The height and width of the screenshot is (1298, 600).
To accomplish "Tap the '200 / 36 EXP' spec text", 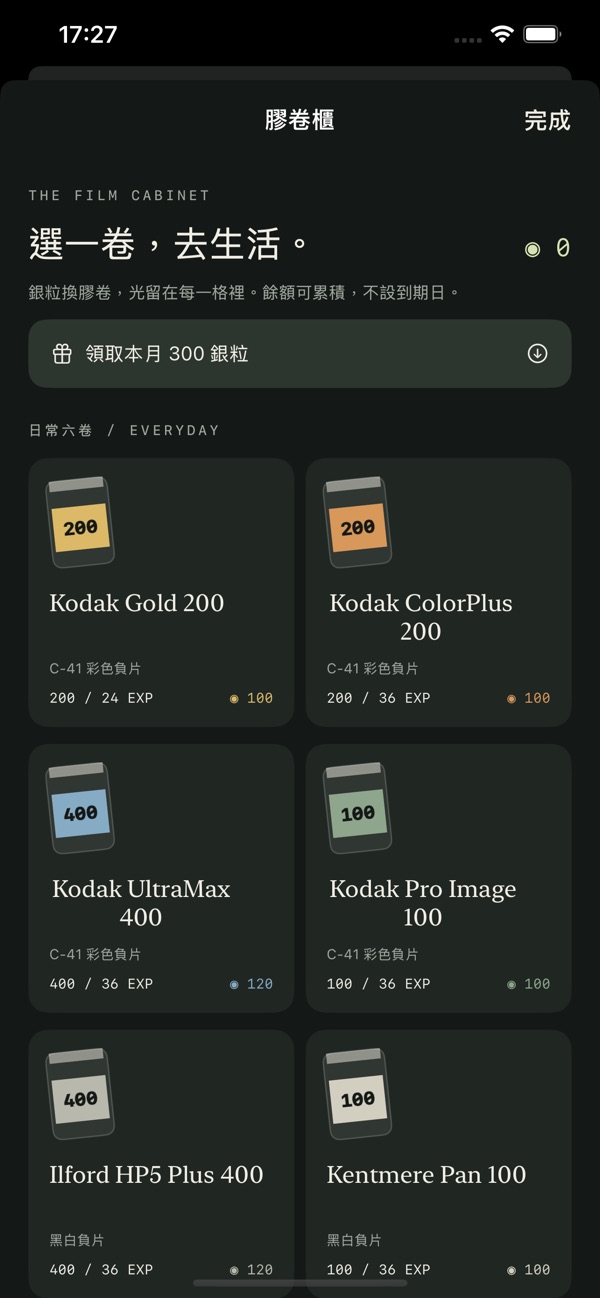I will pos(378,698).
